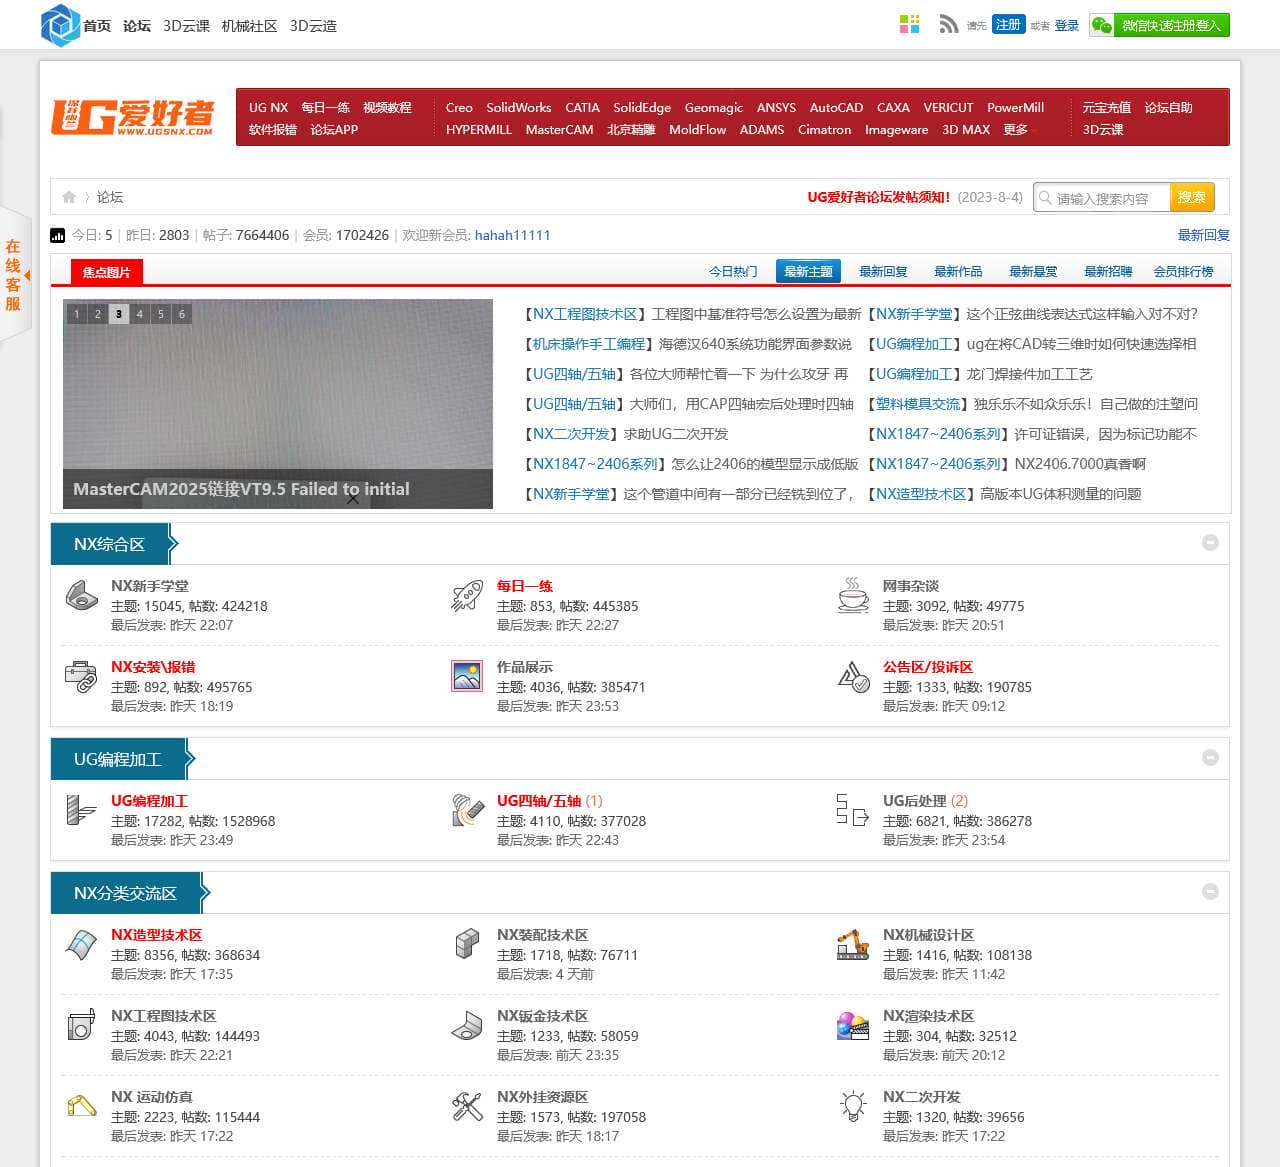Open the colorful grid apps icon
The width and height of the screenshot is (1280, 1167).
(x=909, y=25)
